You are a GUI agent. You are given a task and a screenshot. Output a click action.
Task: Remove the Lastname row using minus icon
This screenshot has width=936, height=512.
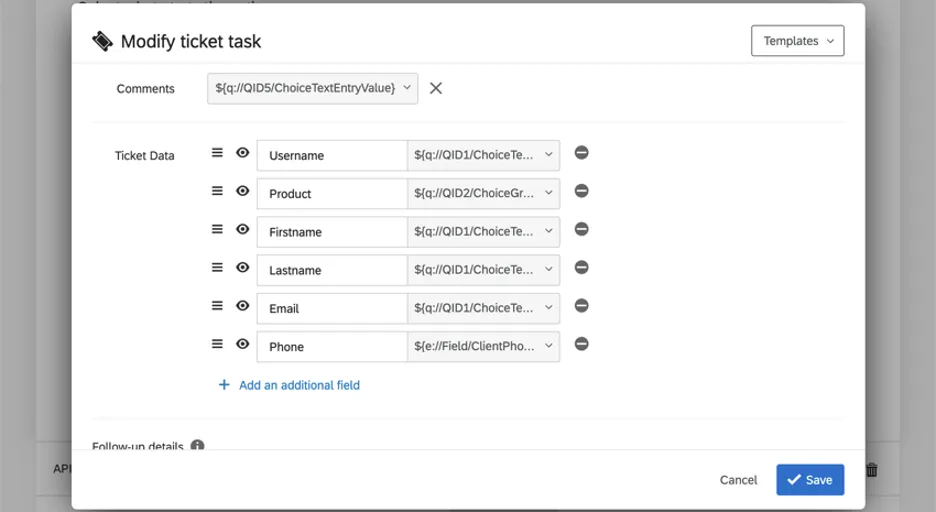click(581, 268)
